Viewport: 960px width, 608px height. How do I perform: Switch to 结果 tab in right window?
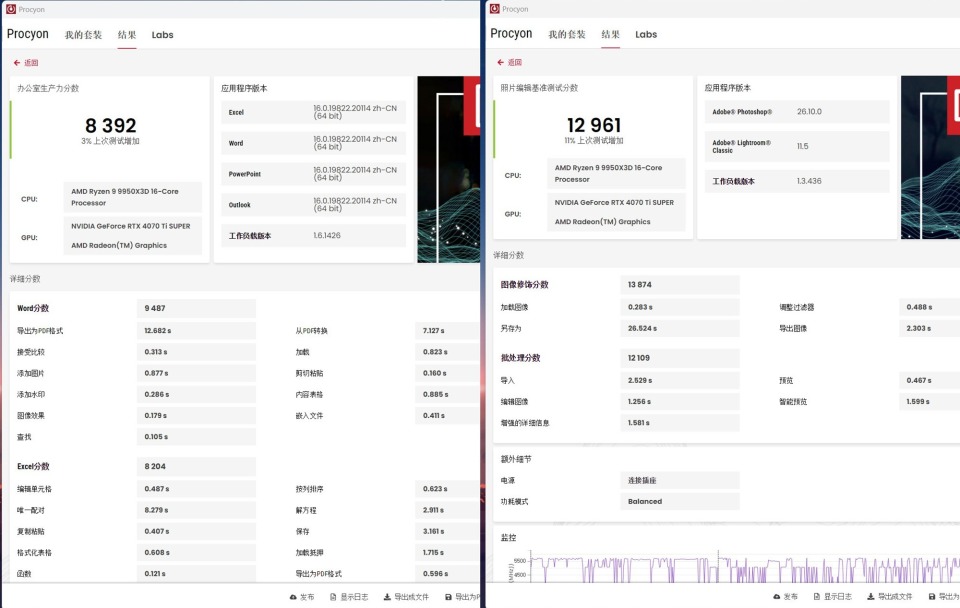click(610, 34)
